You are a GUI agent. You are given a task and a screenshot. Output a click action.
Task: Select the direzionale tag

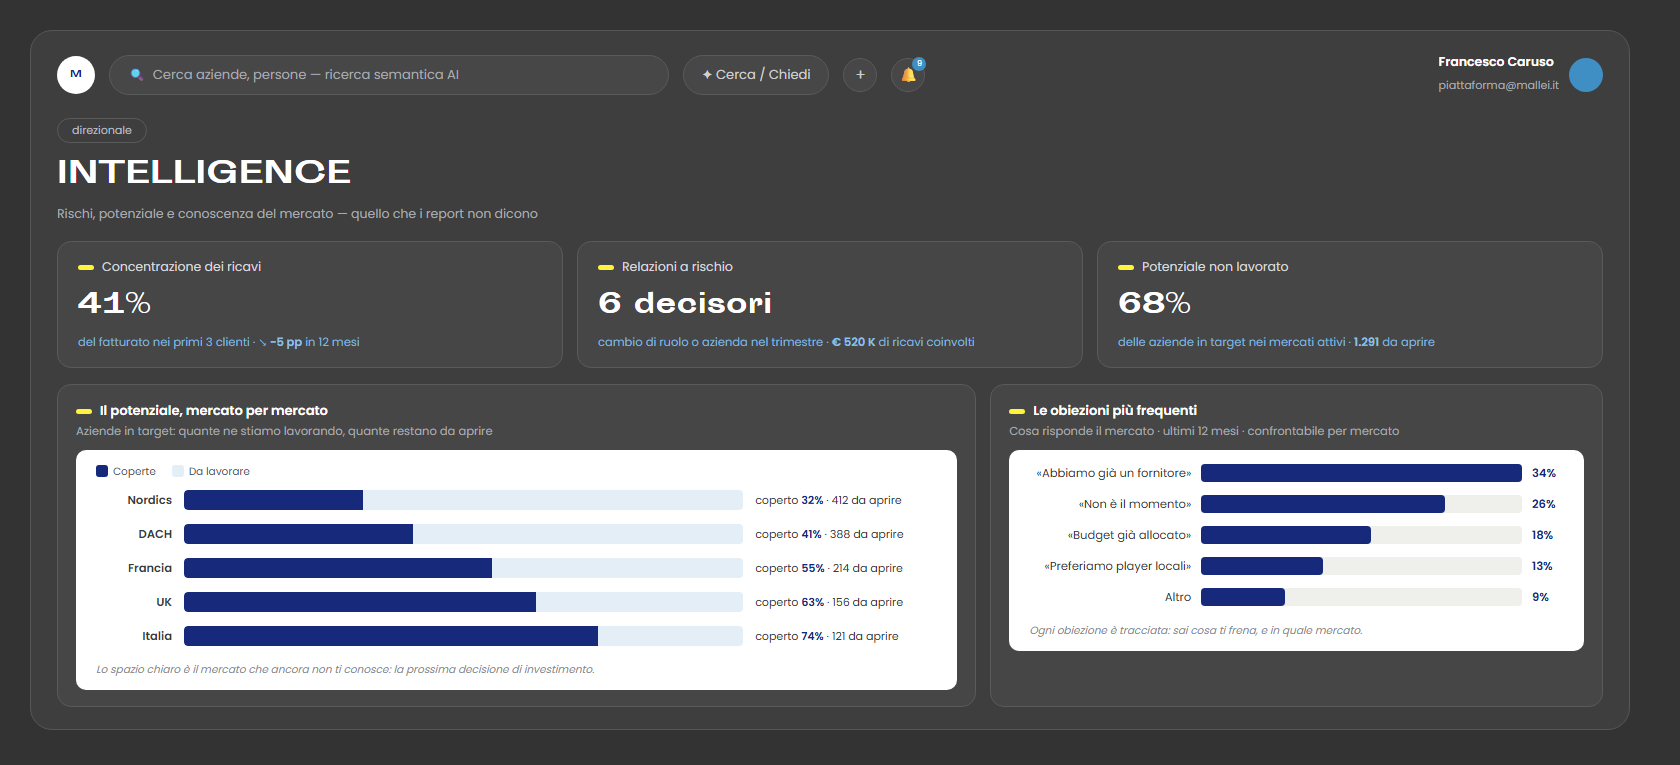pos(102,130)
